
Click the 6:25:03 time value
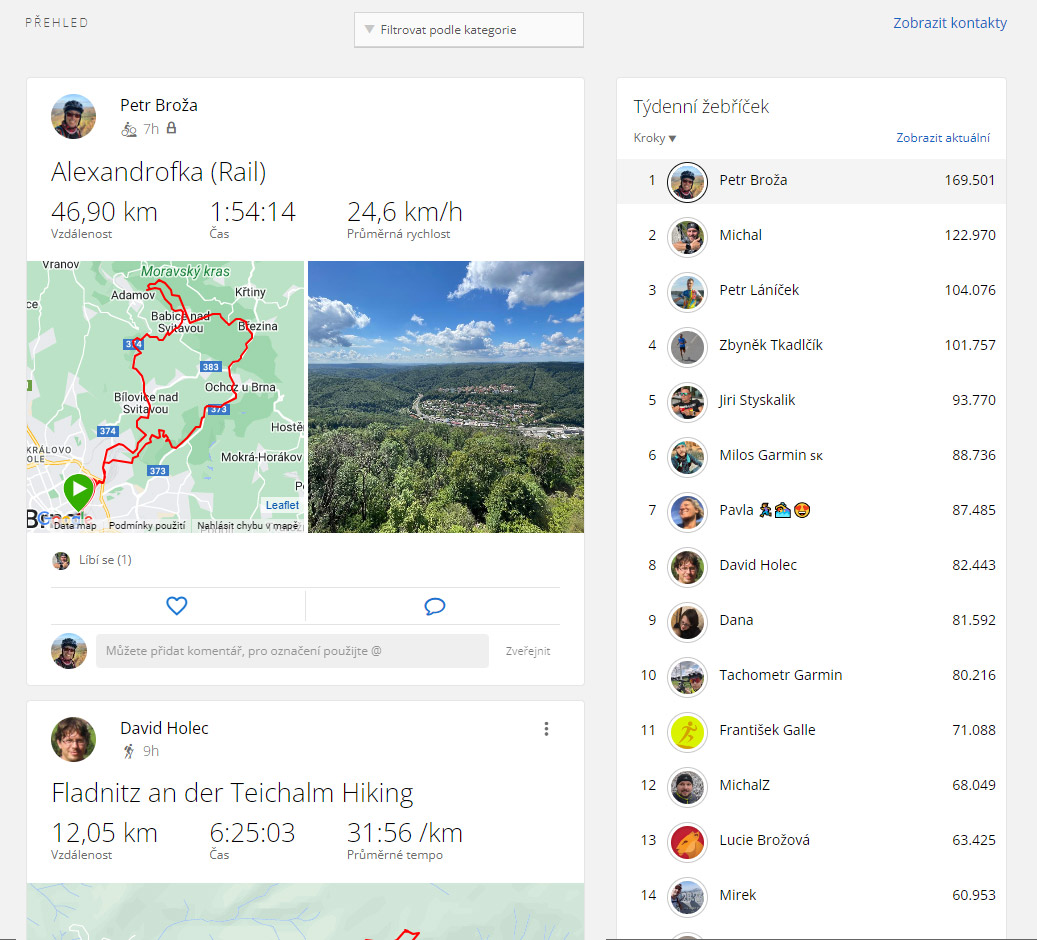click(252, 833)
